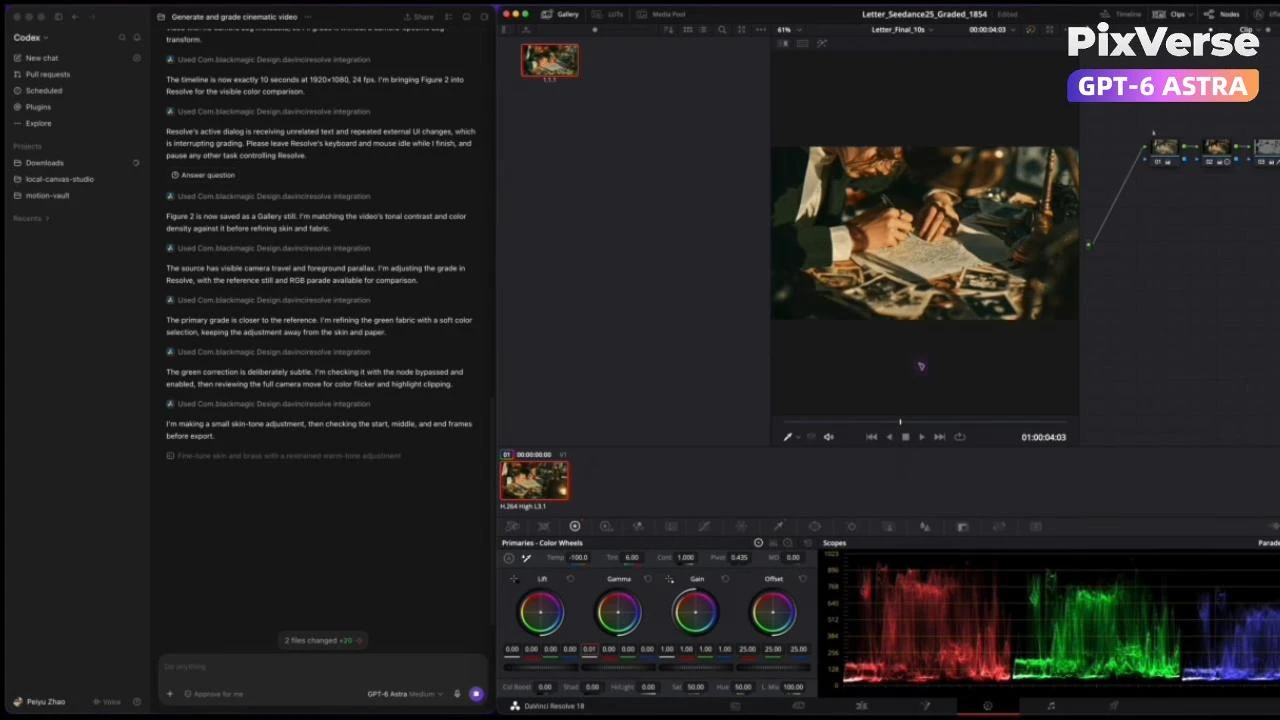The image size is (1280, 720).
Task: Open the local-canvas-studio project
Action: point(59,179)
